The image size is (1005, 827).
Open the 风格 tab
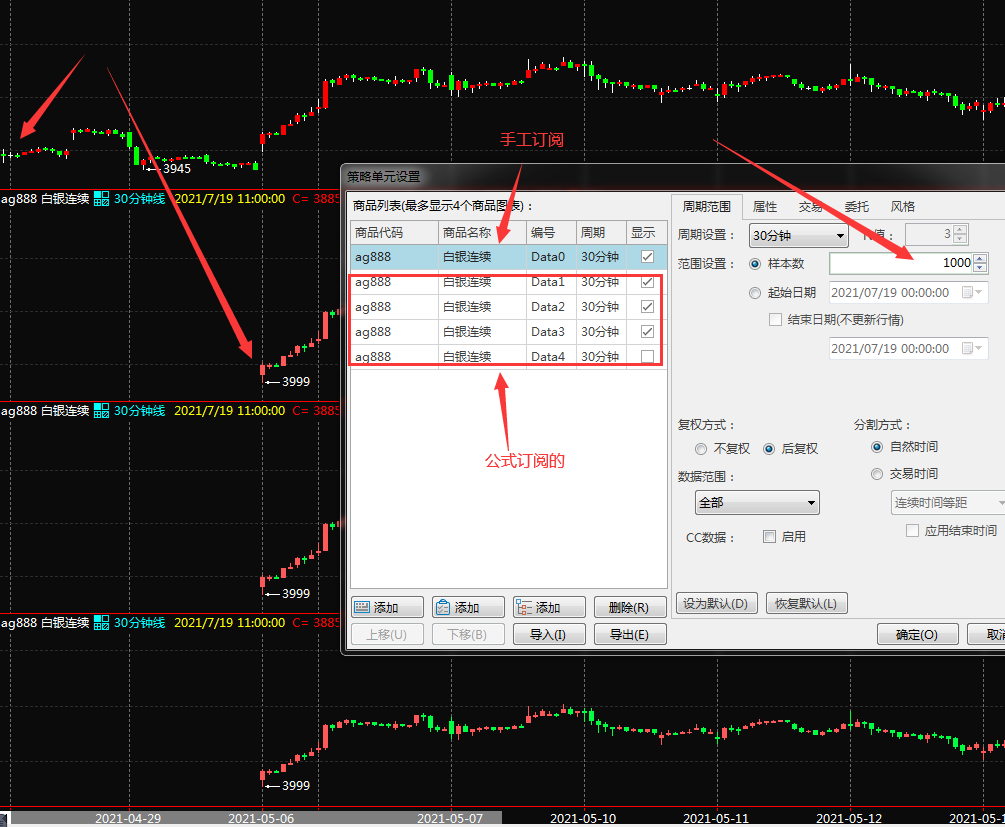[902, 207]
